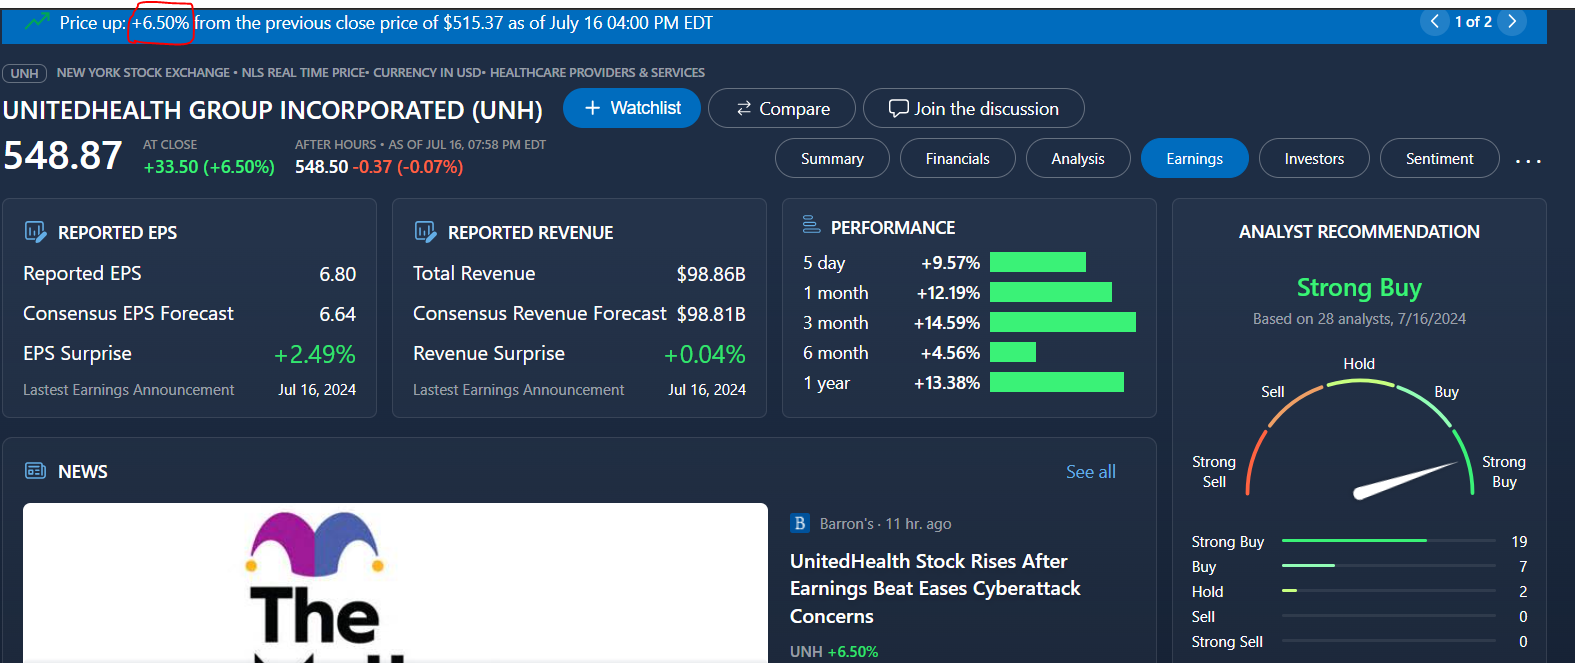
Task: Click the Reported Revenue chart icon
Action: point(425,232)
